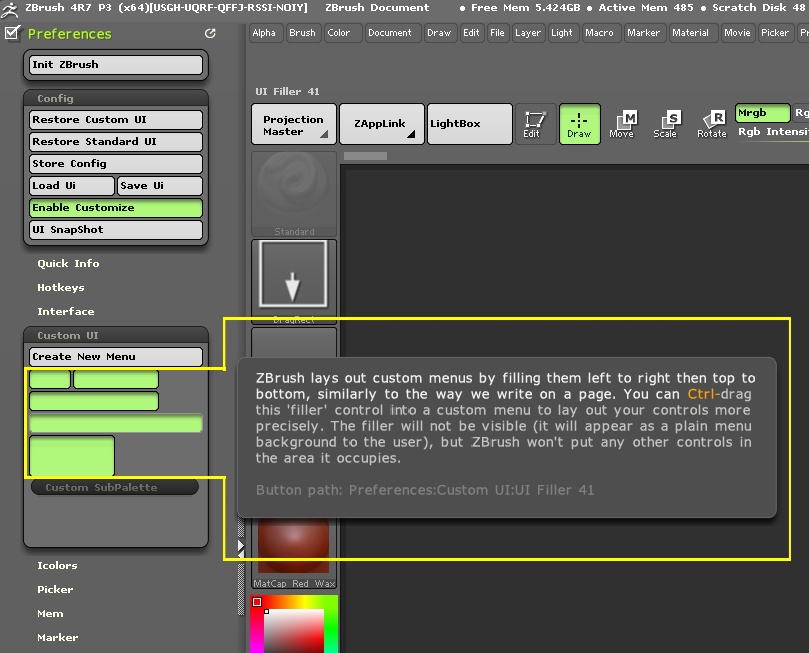Click the Init ZBrush button
Image resolution: width=809 pixels, height=653 pixels.
point(116,65)
